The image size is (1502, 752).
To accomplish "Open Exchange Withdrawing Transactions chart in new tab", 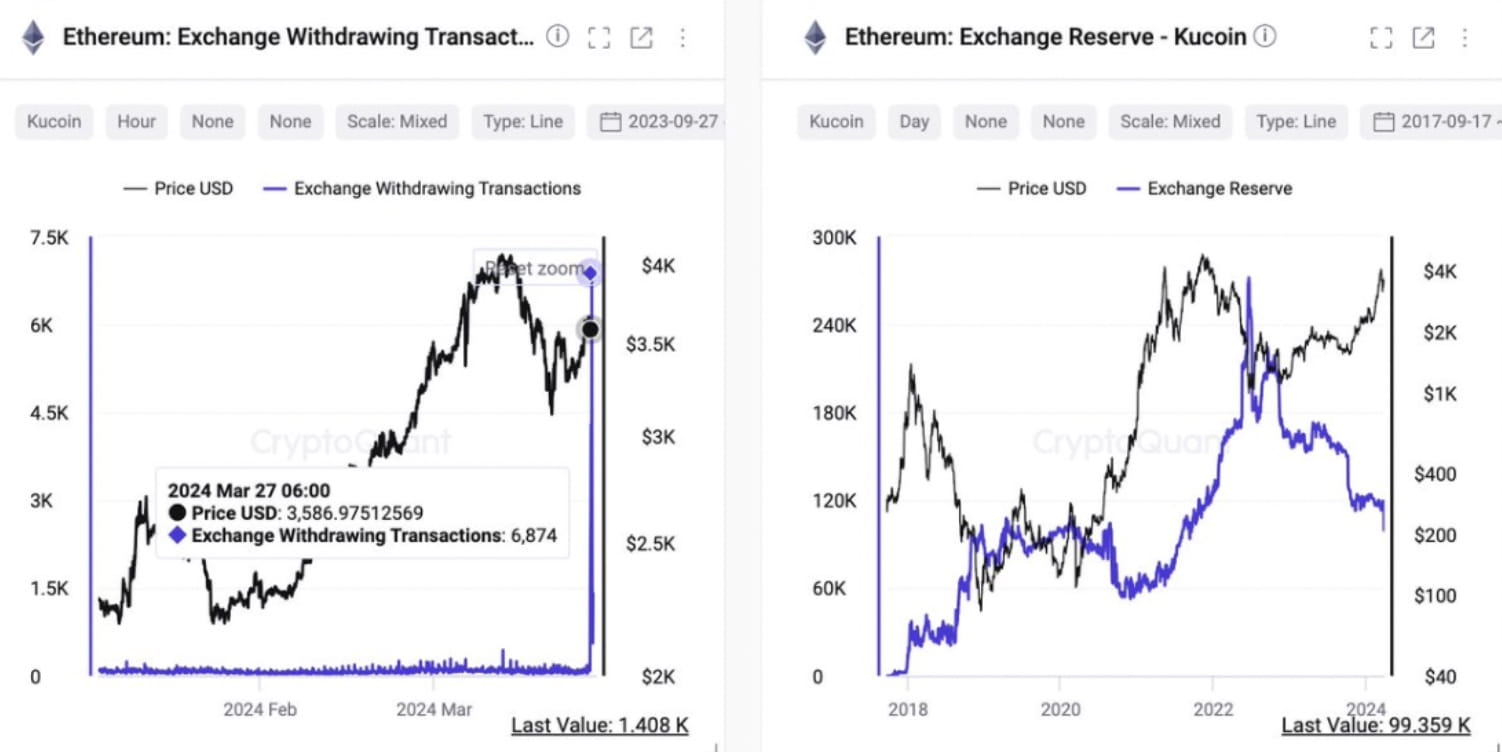I will [x=640, y=37].
